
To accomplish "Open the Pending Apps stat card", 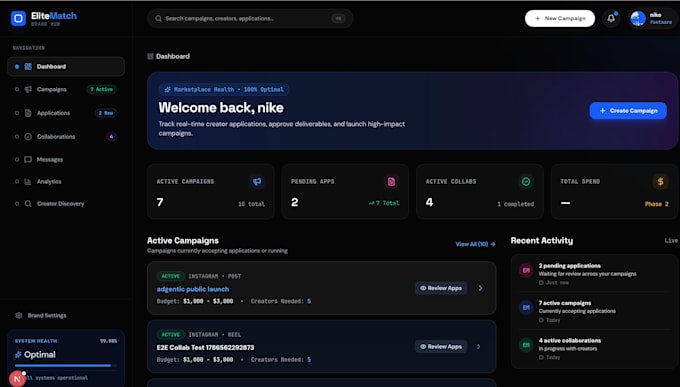I will tap(345, 191).
